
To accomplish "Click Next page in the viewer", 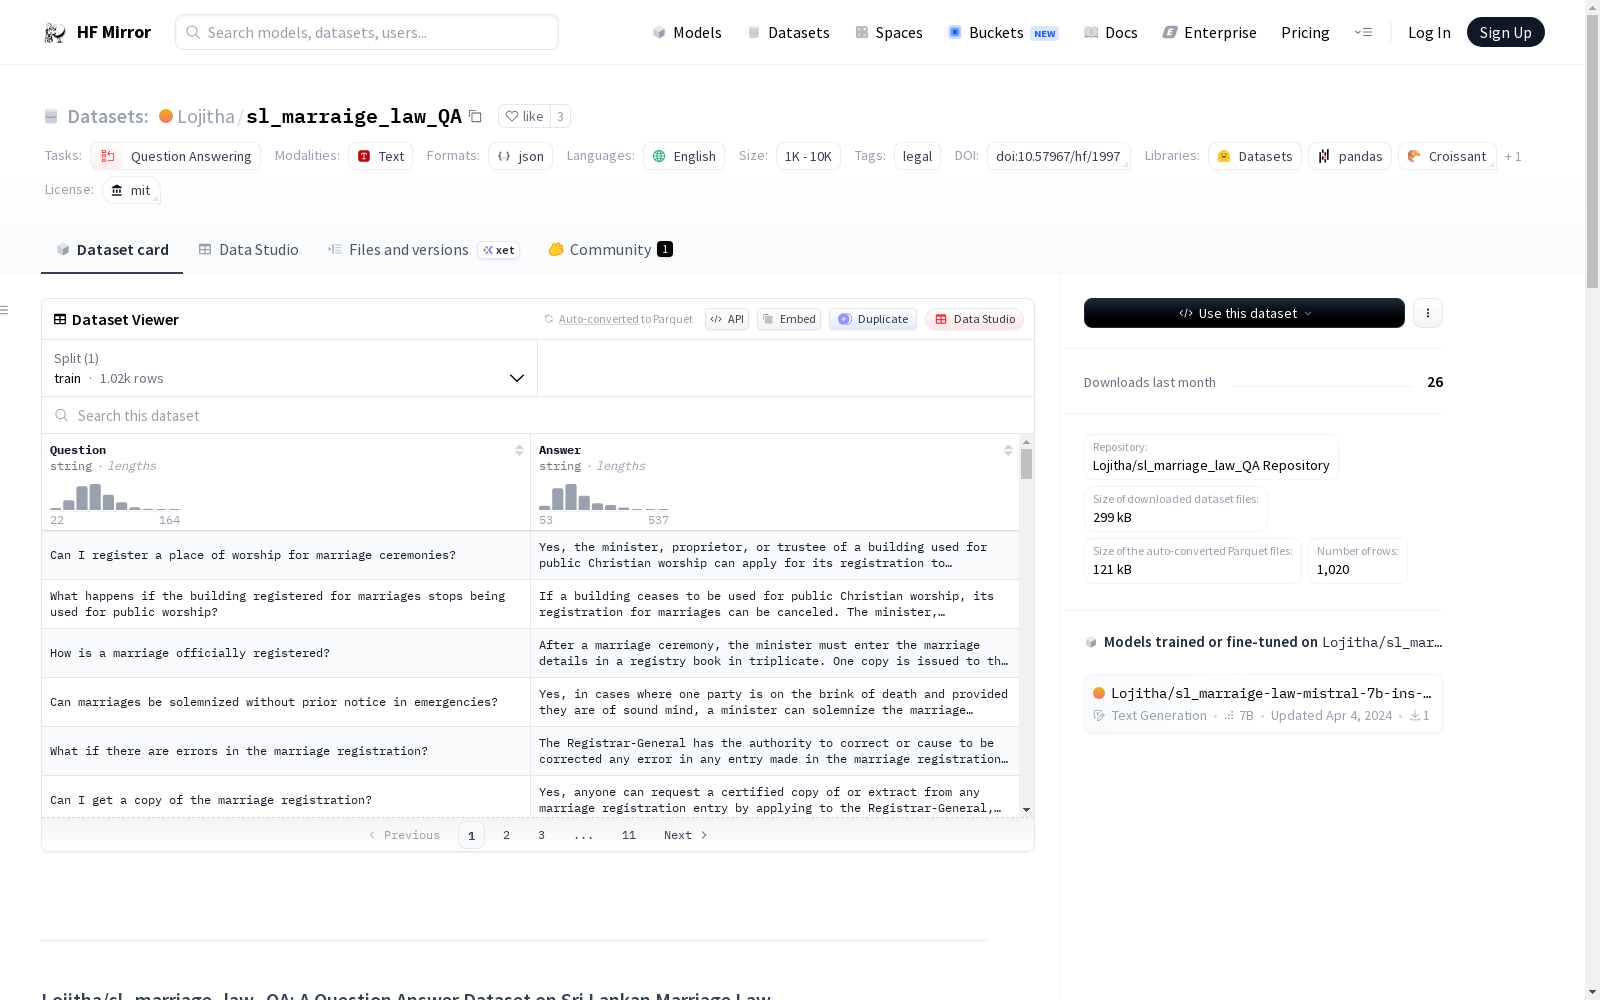I will coord(686,835).
